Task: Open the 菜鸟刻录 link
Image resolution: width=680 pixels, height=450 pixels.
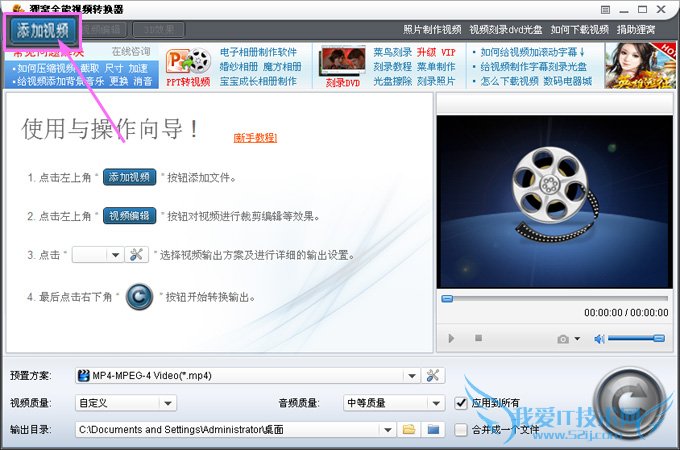Action: coord(392,52)
